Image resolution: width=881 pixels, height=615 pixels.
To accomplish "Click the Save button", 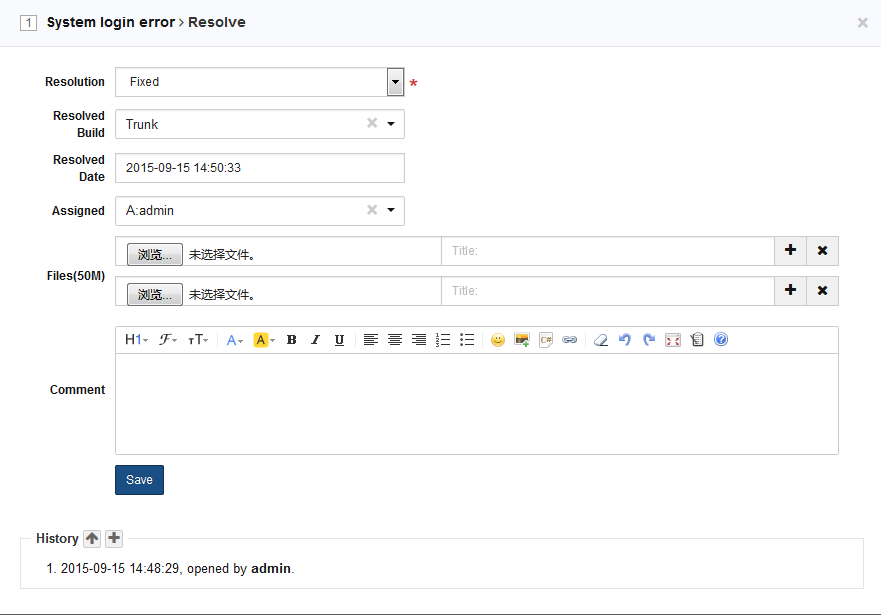I will point(139,480).
